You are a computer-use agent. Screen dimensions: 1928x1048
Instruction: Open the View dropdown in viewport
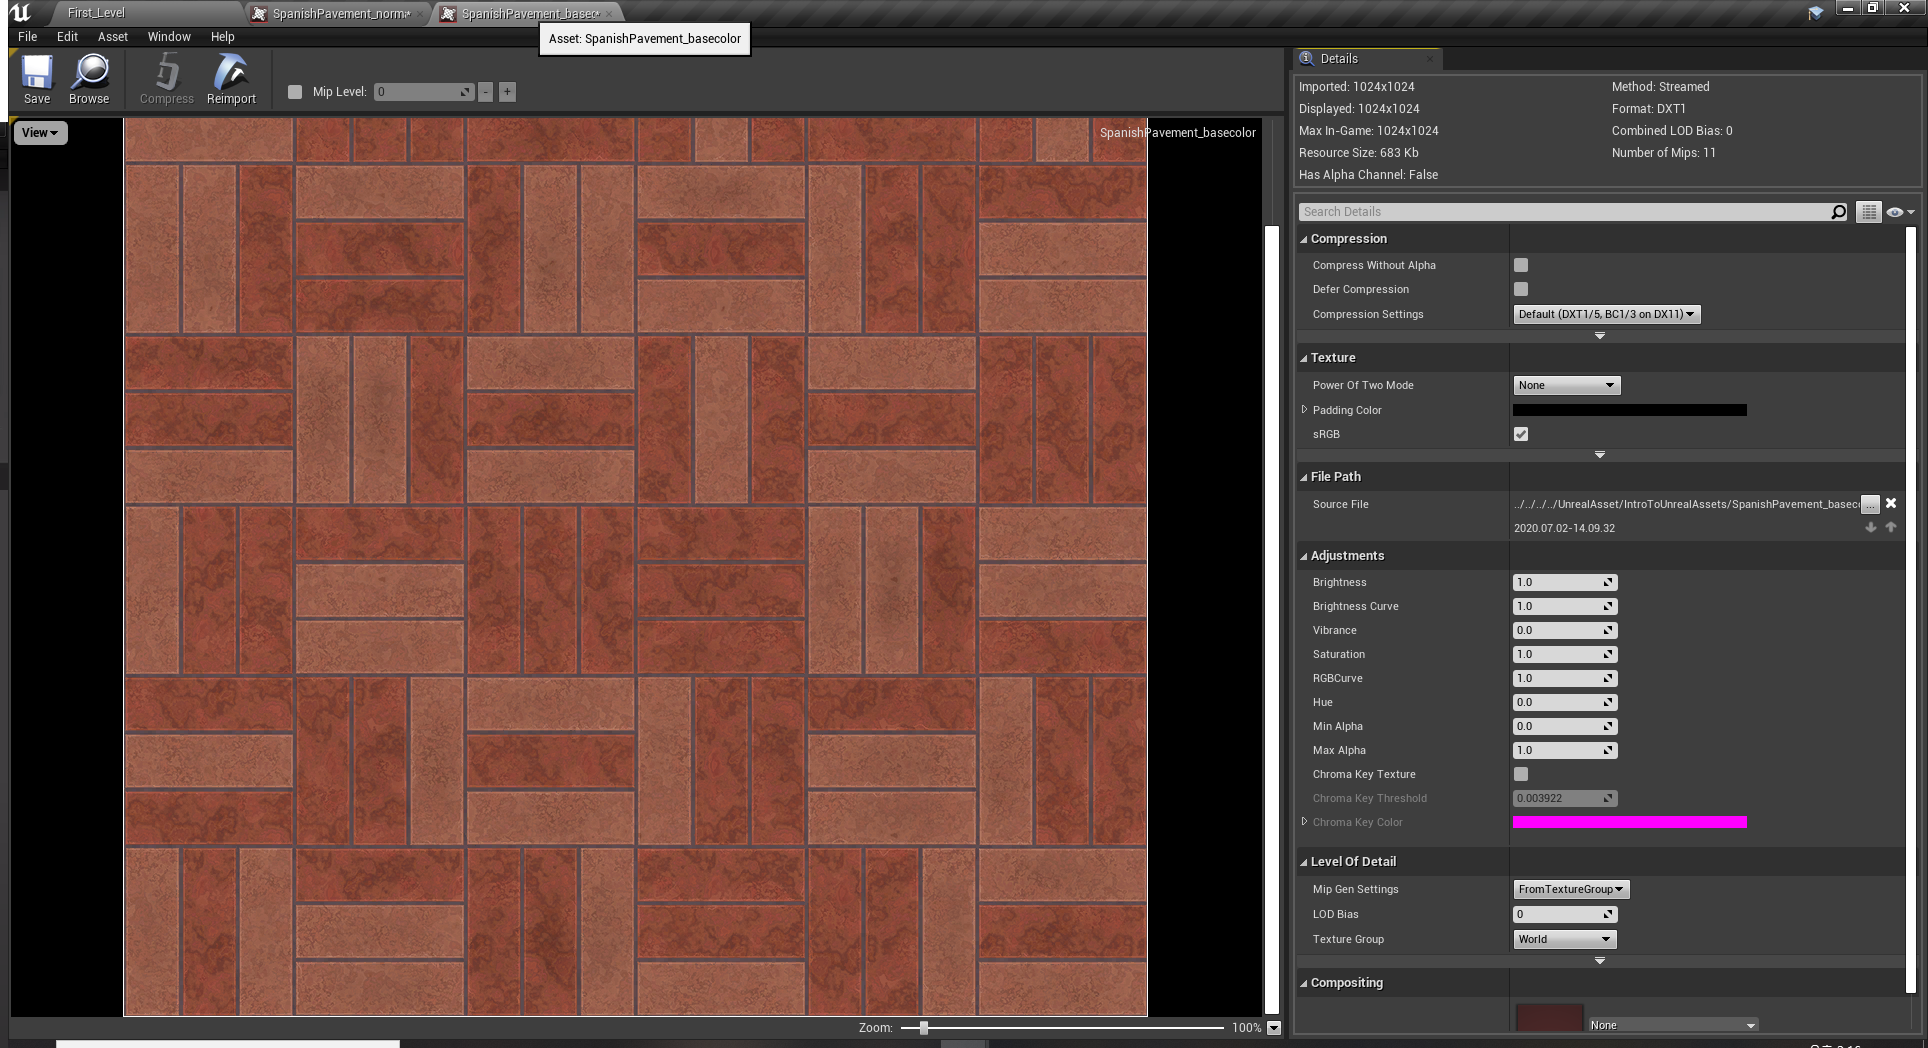pyautogui.click(x=40, y=133)
